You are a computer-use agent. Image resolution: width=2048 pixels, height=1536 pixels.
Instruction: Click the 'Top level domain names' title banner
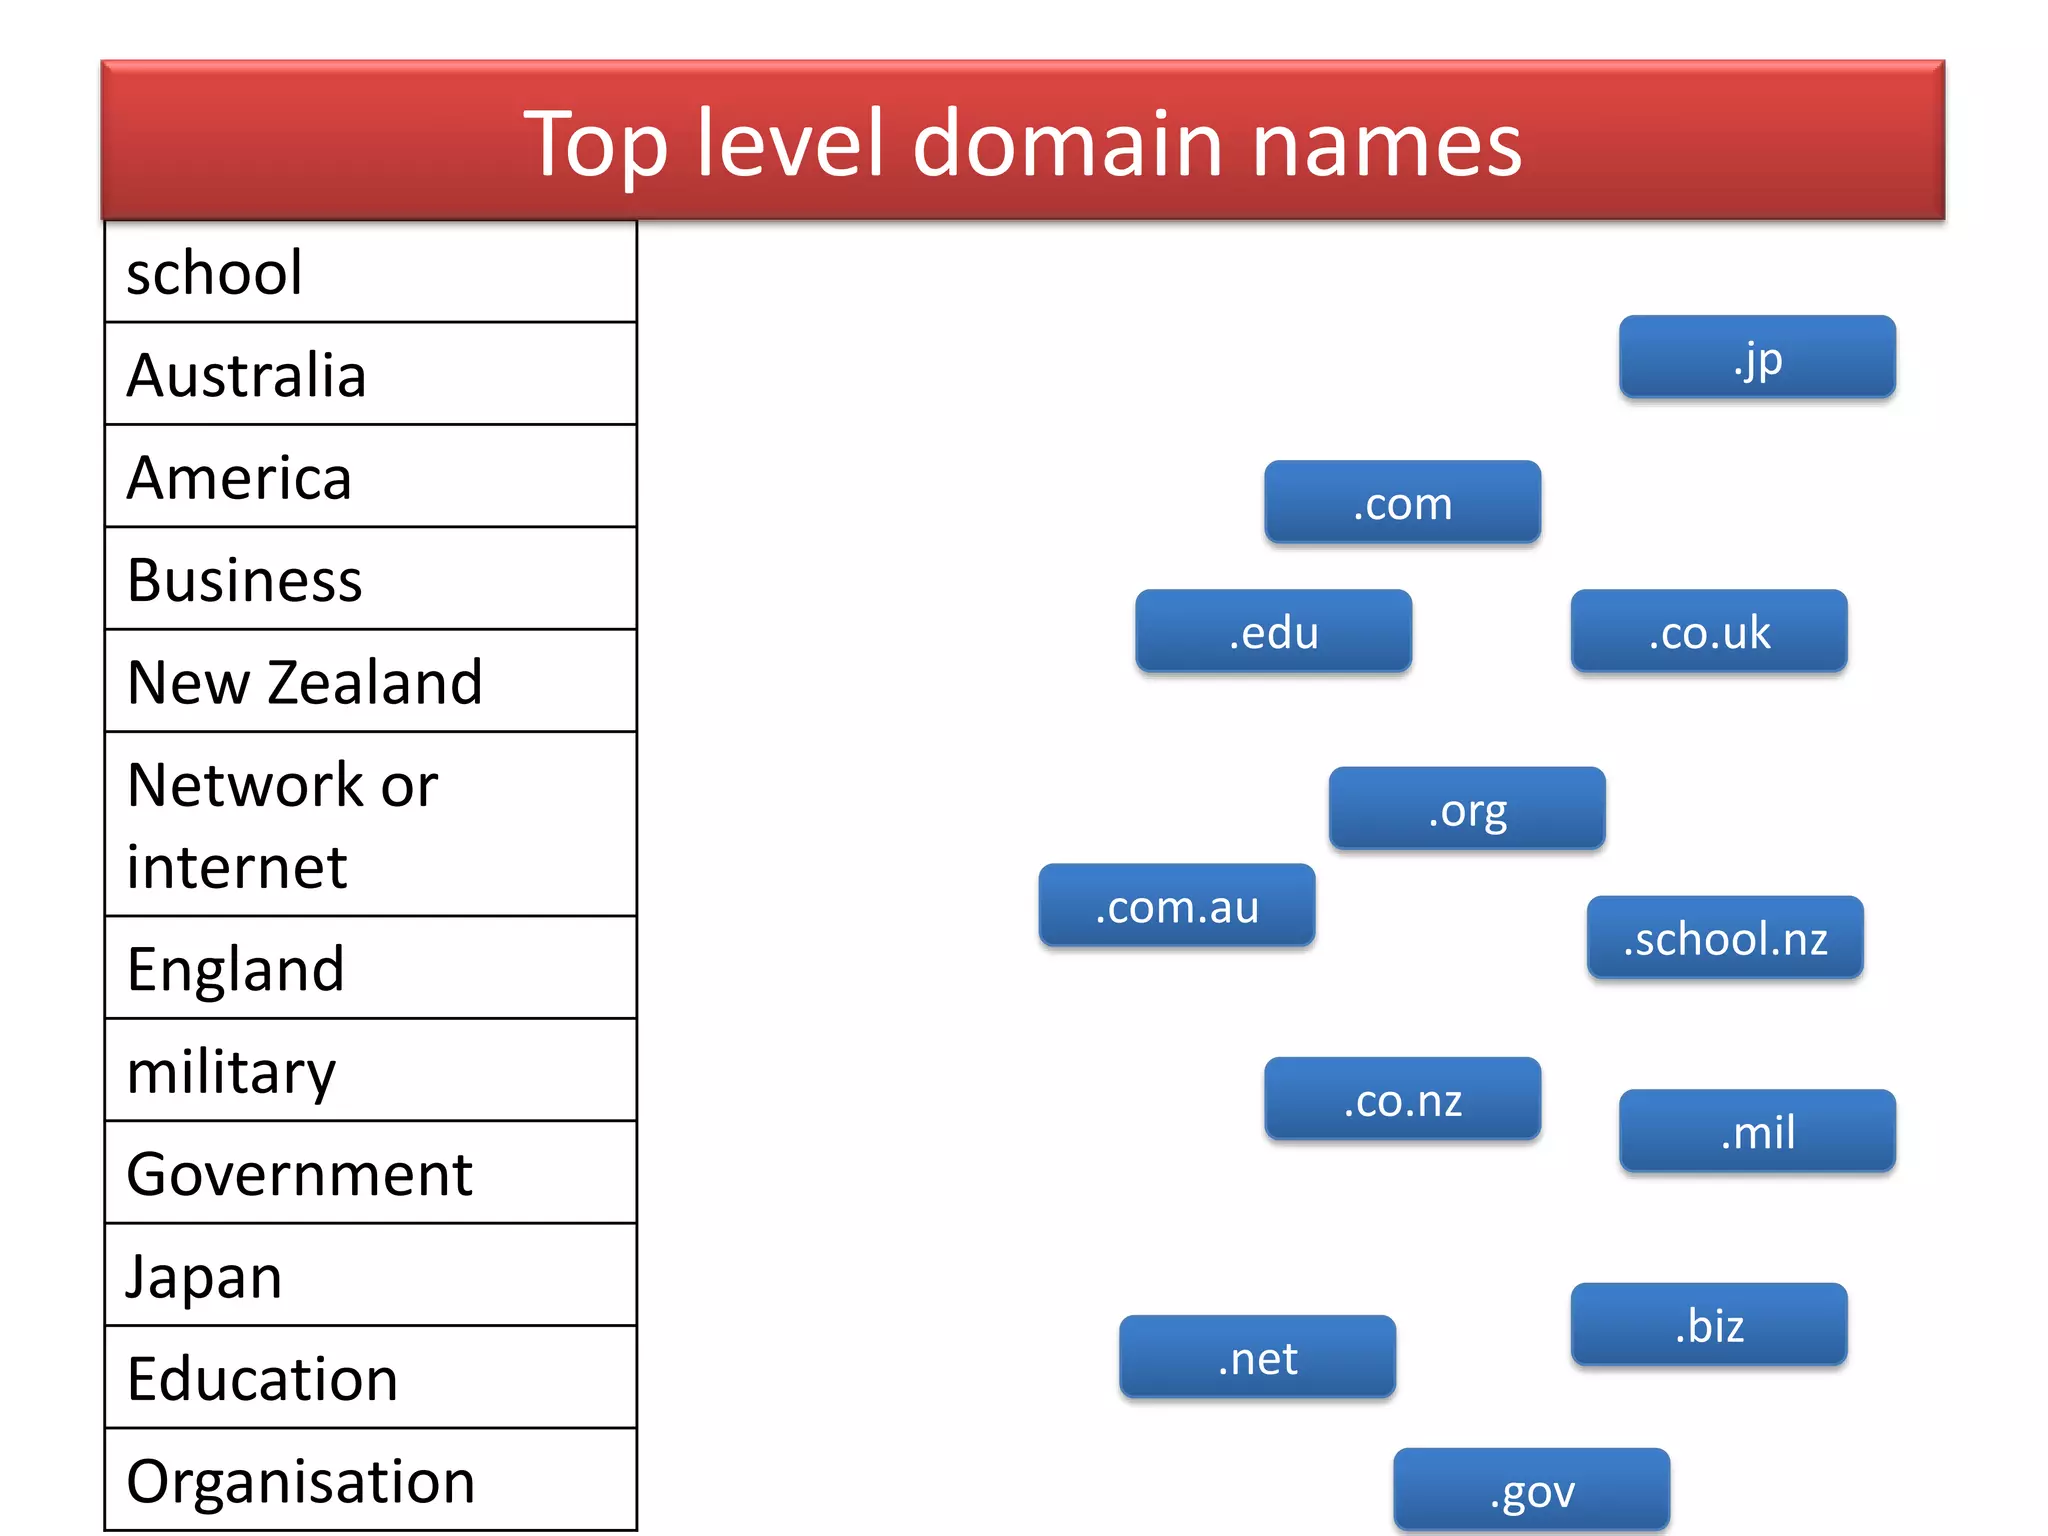1023,140
